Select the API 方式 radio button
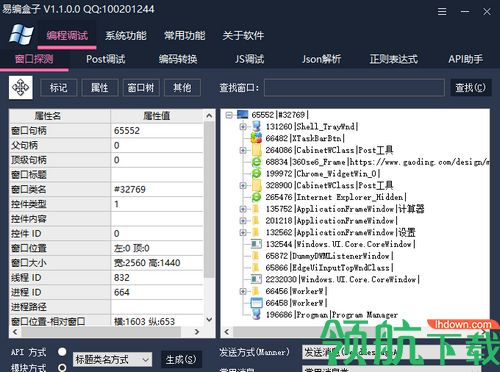This screenshot has width=500, height=372. pyautogui.click(x=62, y=352)
